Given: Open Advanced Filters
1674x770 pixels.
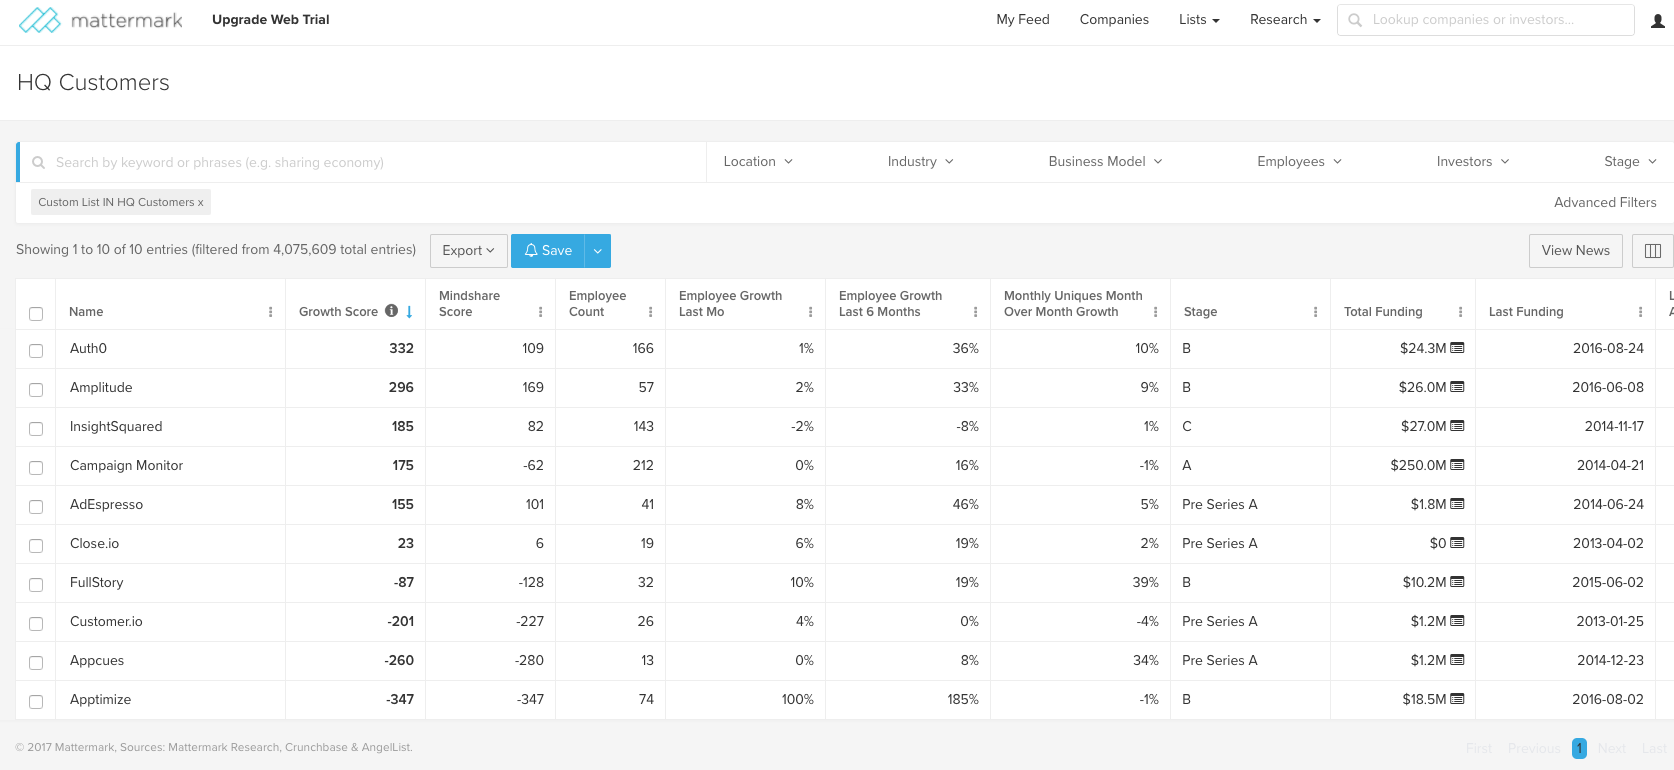Looking at the screenshot, I should [1605, 203].
